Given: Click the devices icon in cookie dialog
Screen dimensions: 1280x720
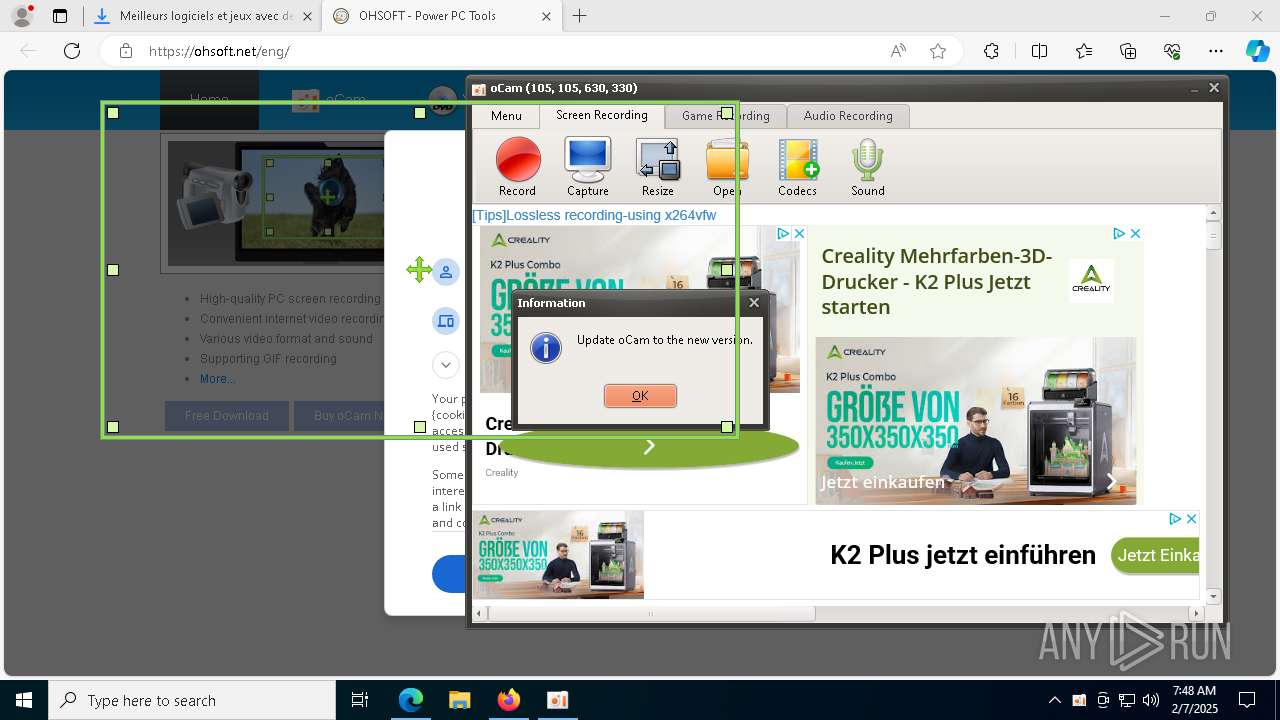Looking at the screenshot, I should point(446,321).
